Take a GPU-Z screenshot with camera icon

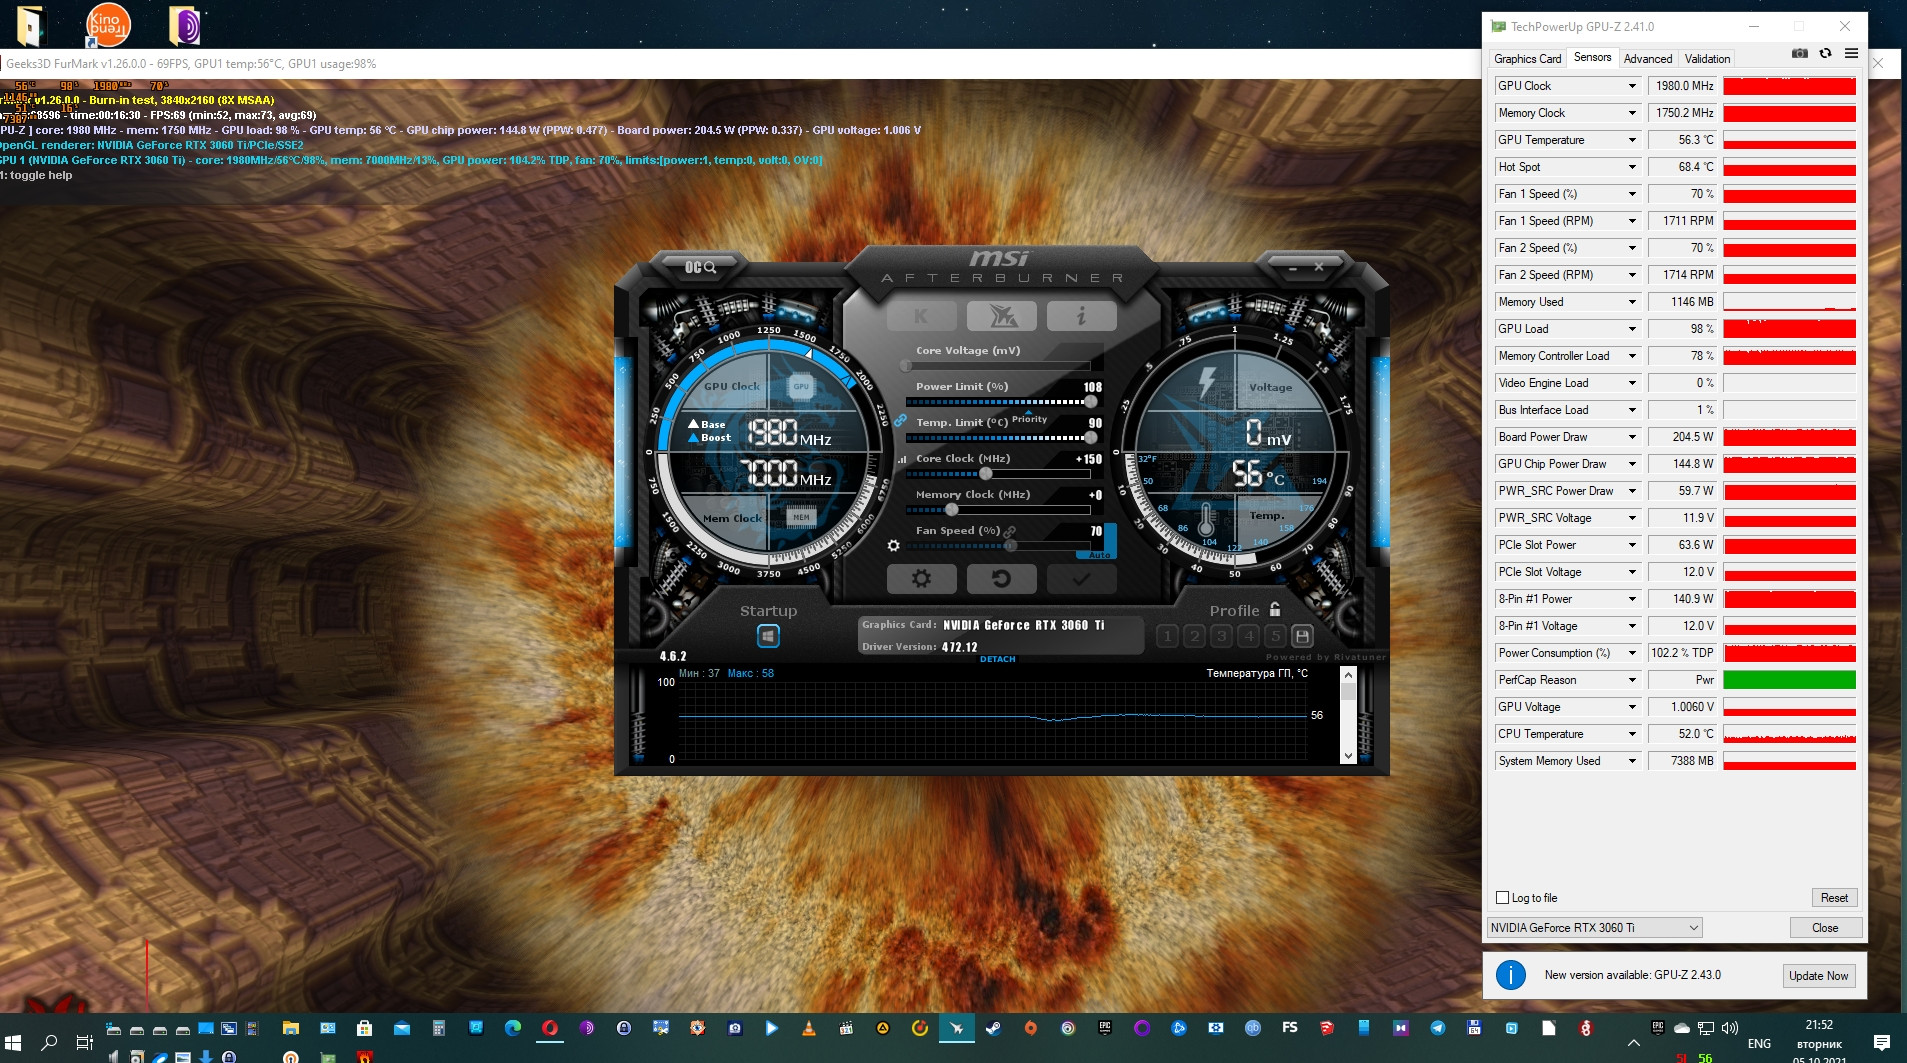coord(1800,54)
